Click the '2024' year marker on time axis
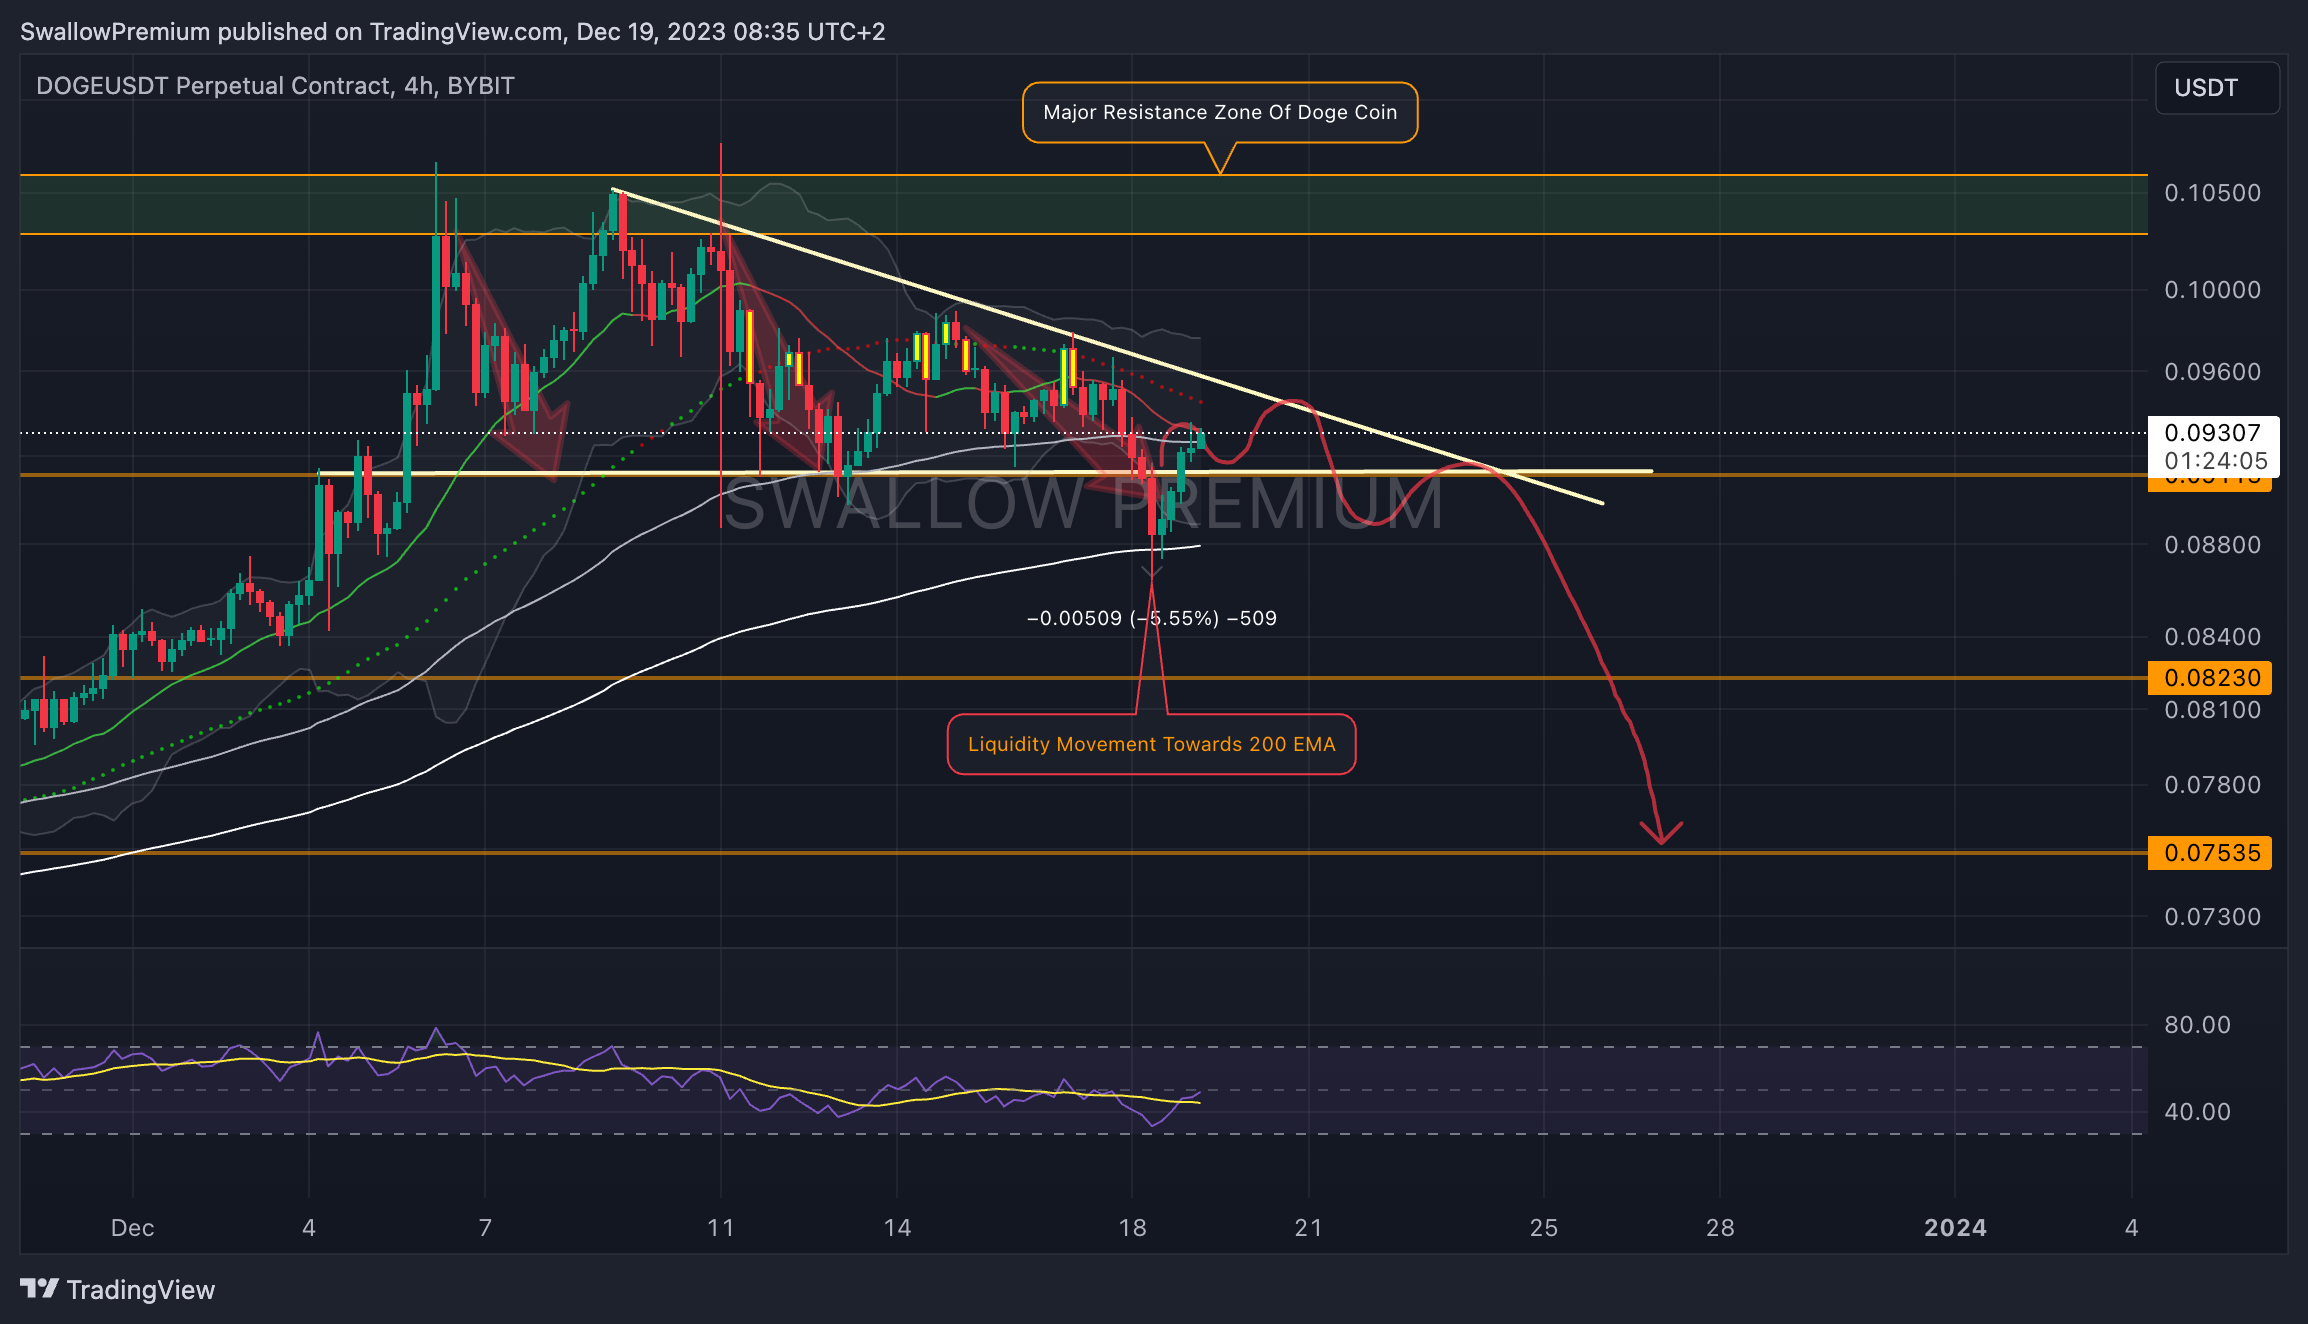The image size is (2308, 1324). pos(1955,1228)
